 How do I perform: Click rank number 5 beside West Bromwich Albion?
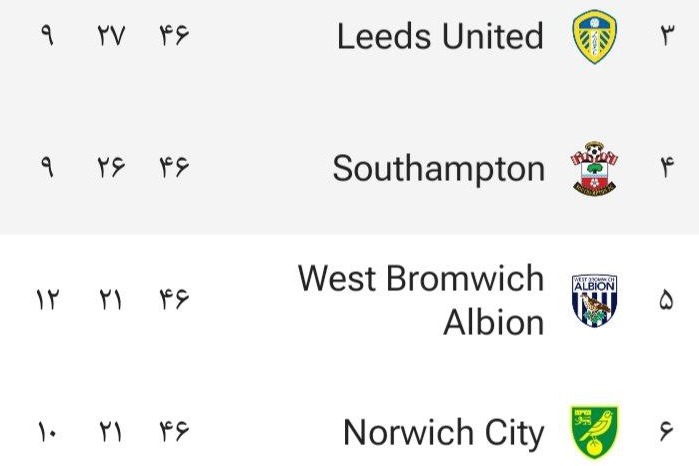coord(667,300)
